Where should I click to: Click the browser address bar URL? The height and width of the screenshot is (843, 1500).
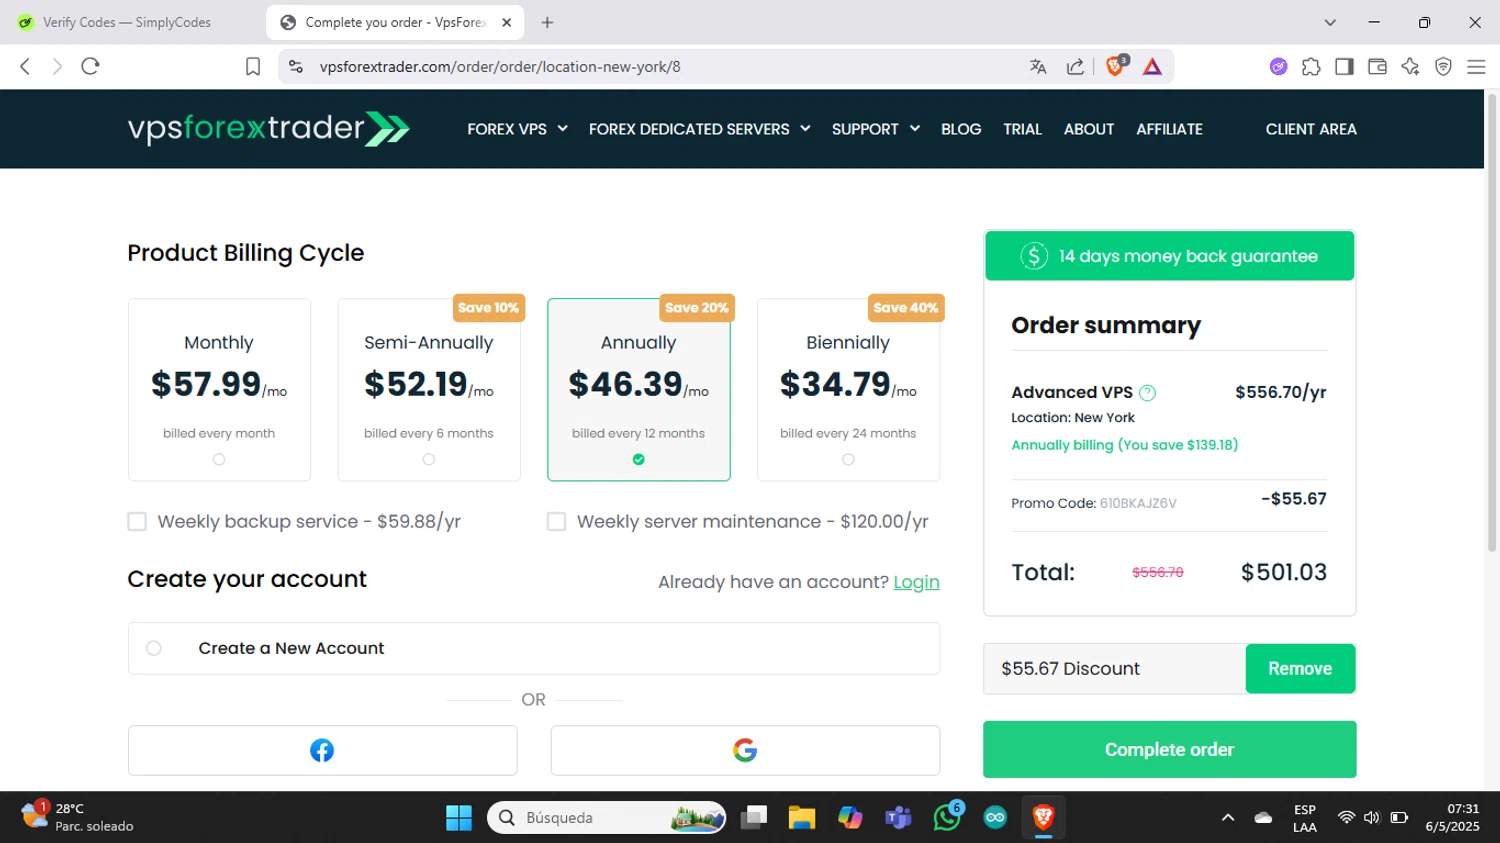pos(500,66)
